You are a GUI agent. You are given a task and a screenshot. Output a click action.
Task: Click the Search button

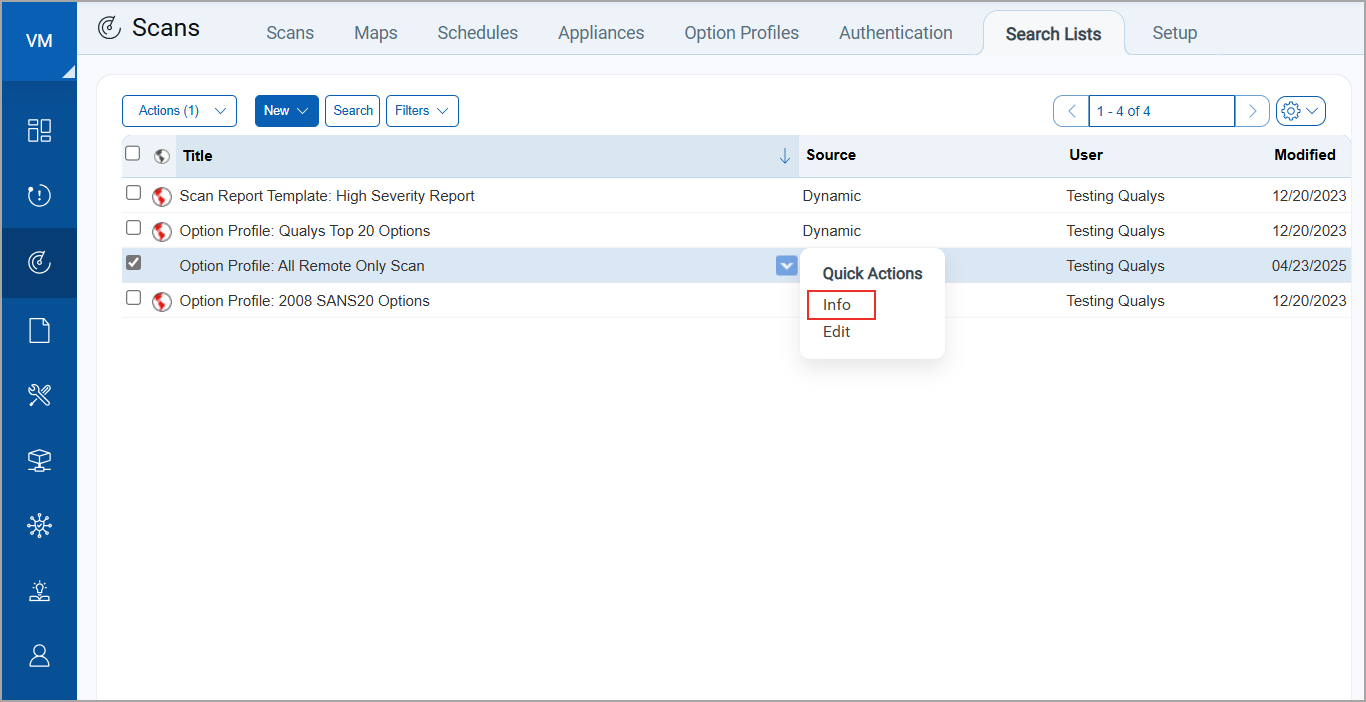(x=353, y=111)
